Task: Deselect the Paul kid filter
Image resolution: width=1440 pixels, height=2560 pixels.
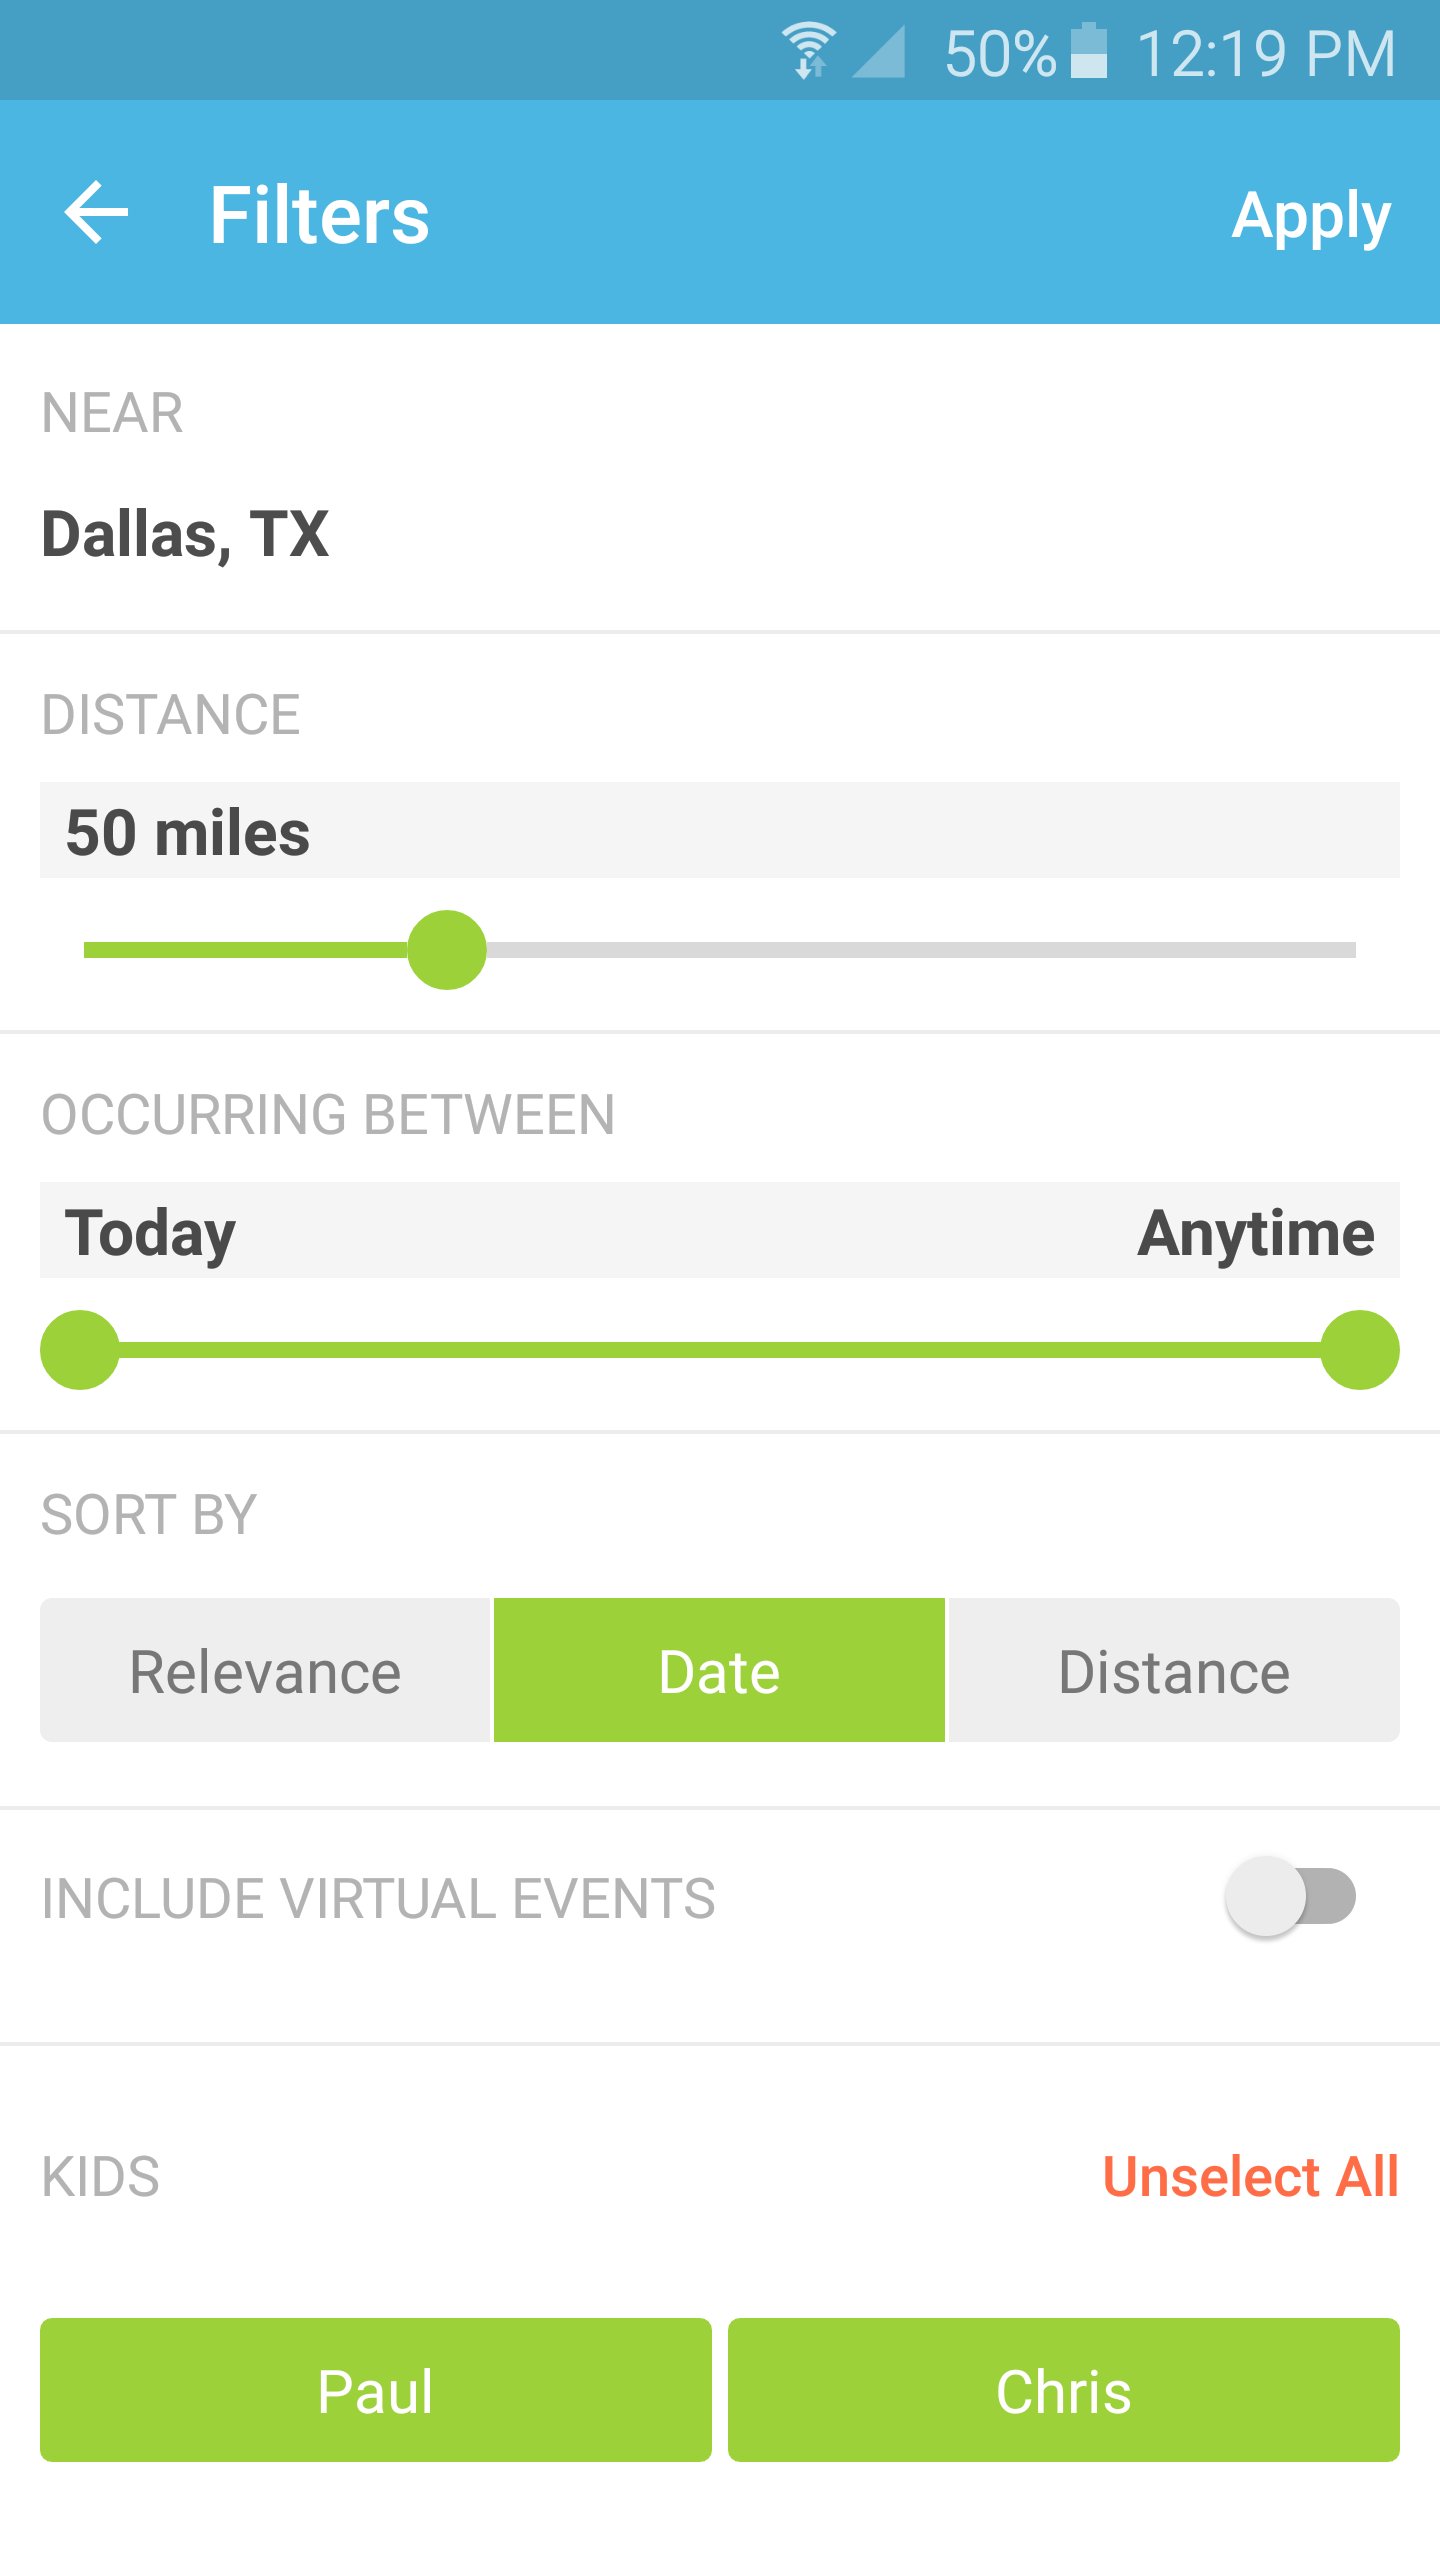Action: [375, 2389]
